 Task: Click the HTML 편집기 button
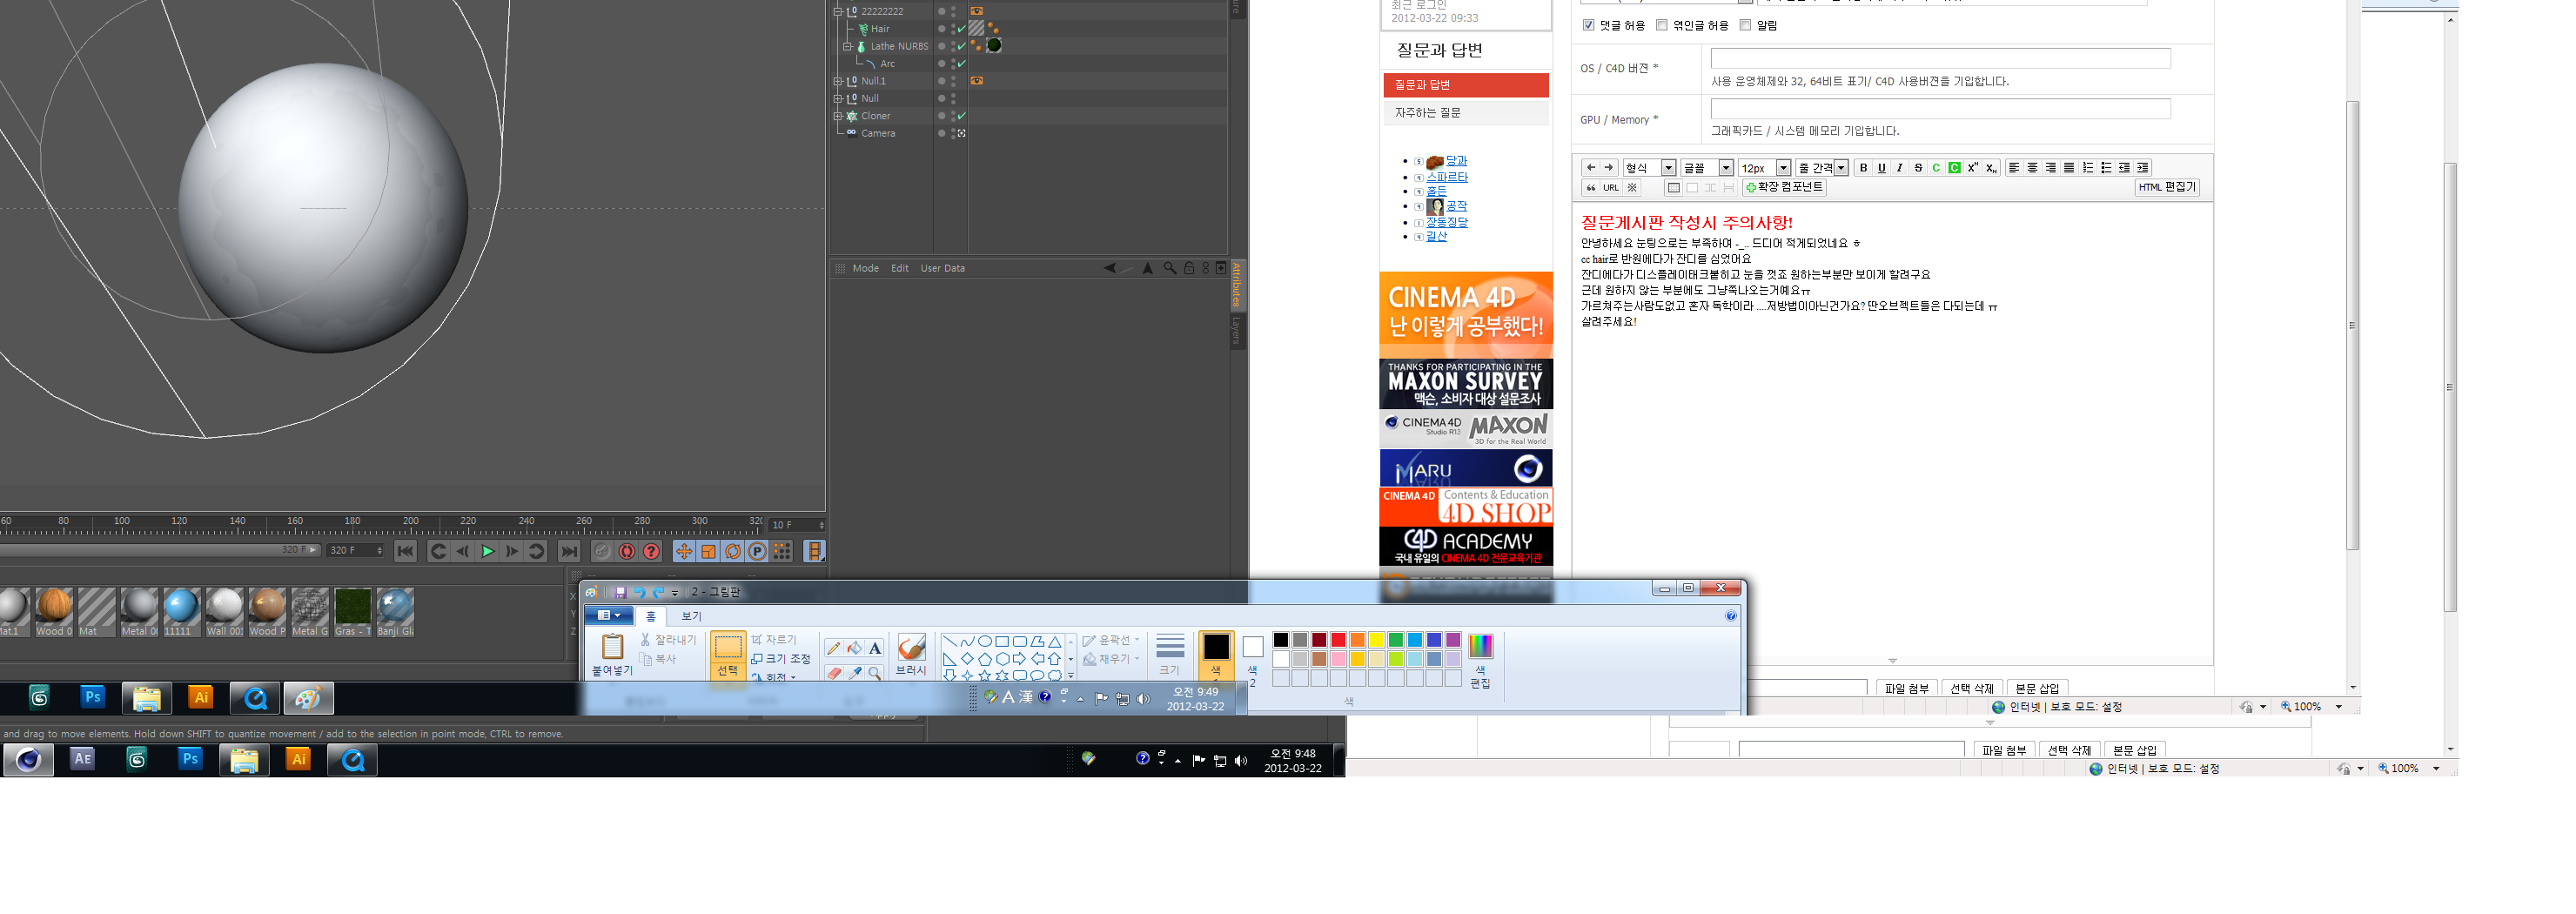2167,187
